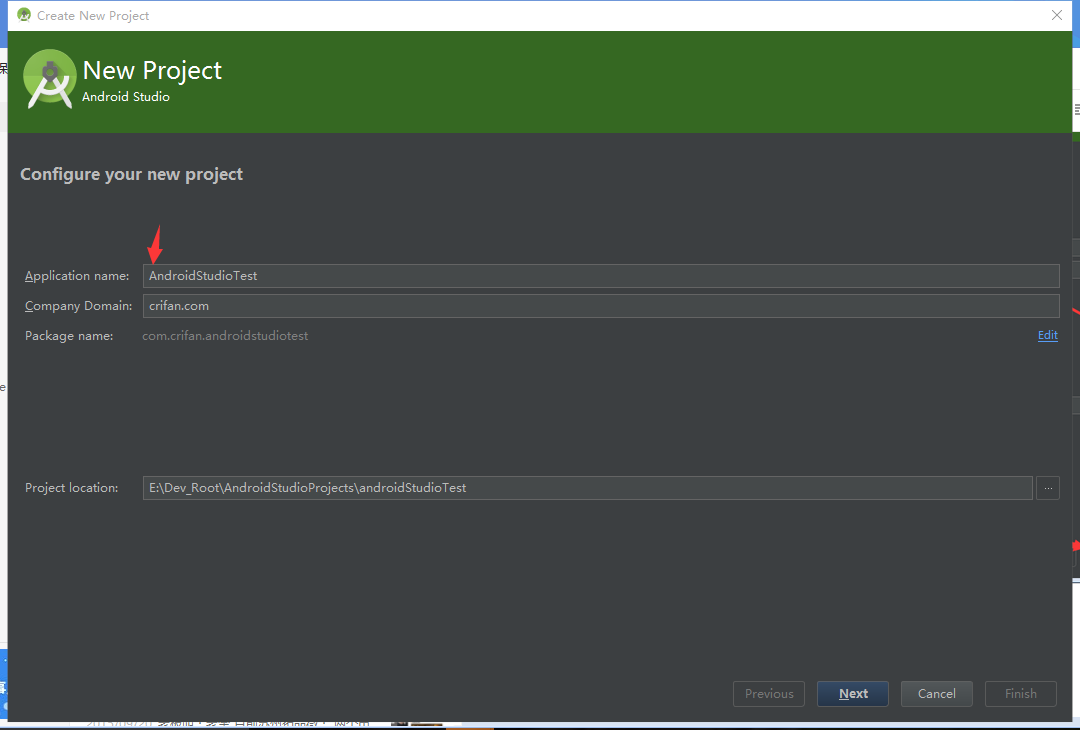Click the 'Project location:' label
The image size is (1080, 730).
click(x=72, y=488)
